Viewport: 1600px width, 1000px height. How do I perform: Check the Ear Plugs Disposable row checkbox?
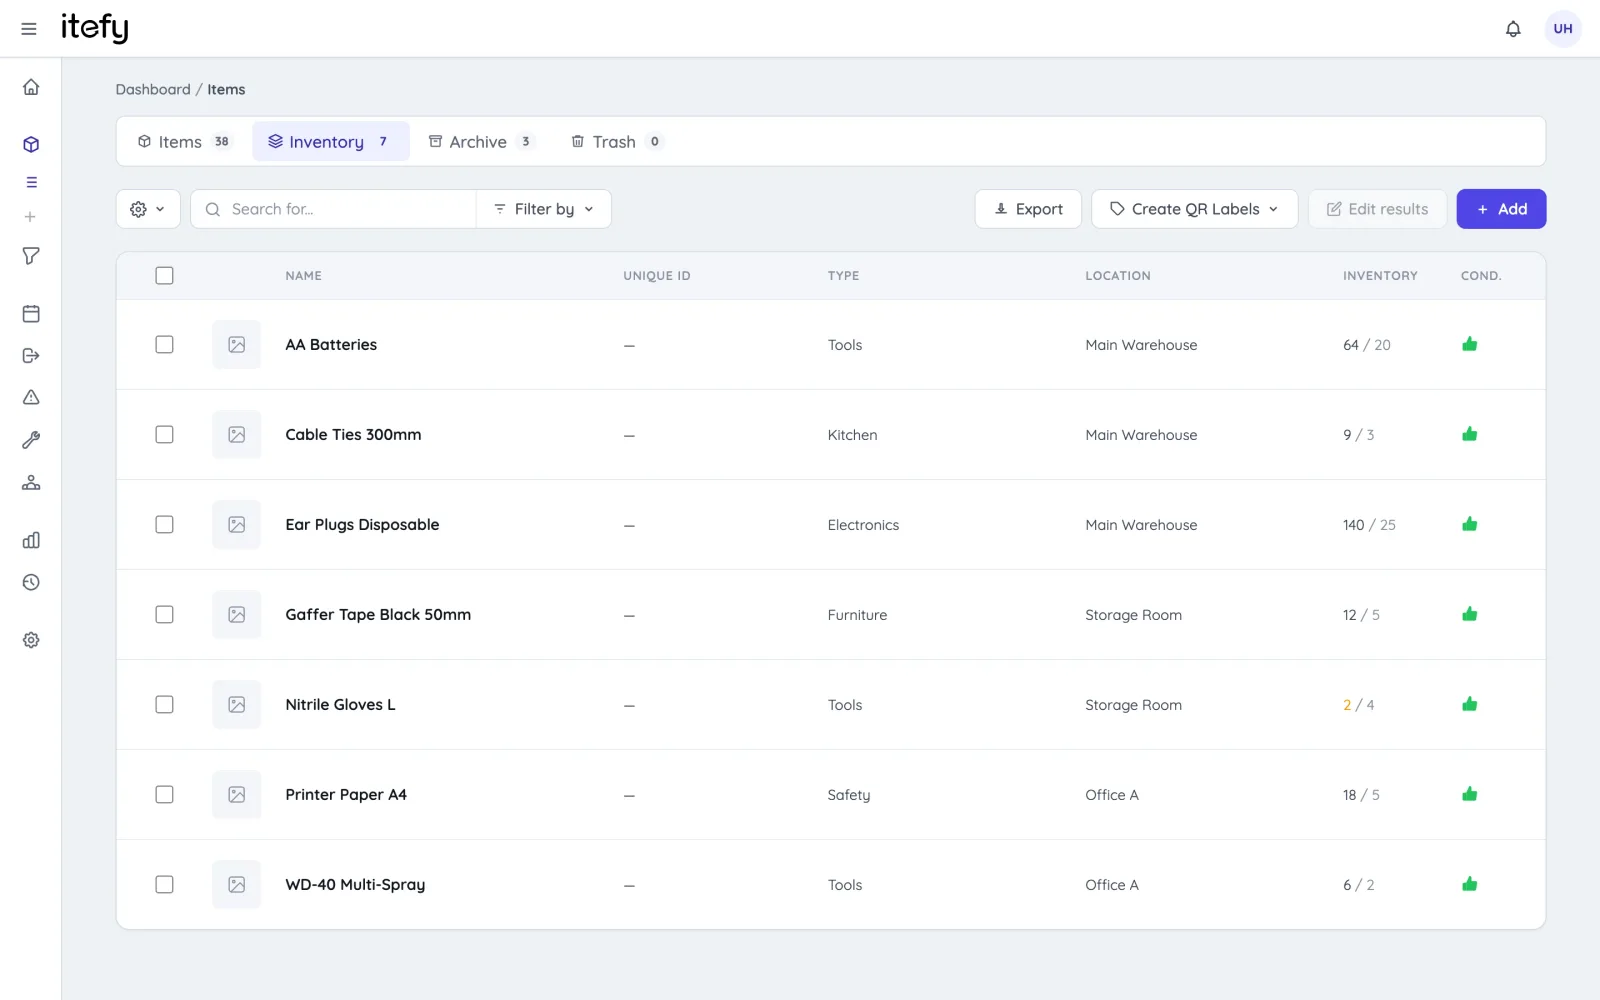[x=164, y=524]
